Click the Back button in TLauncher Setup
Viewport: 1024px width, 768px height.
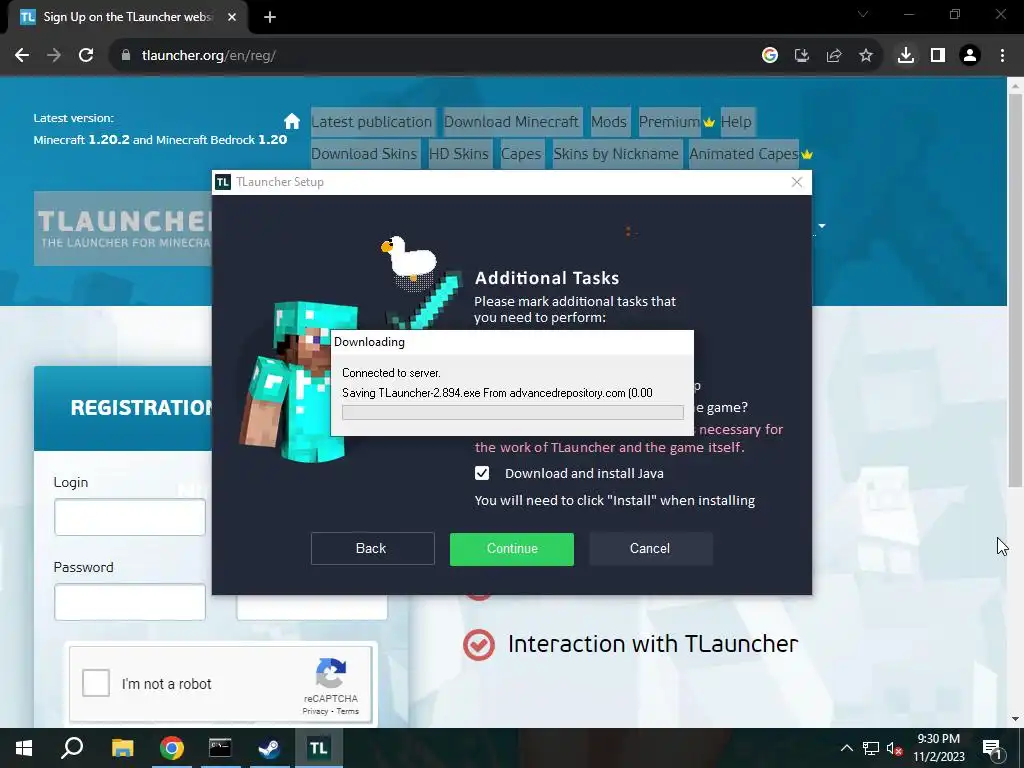tap(372, 548)
